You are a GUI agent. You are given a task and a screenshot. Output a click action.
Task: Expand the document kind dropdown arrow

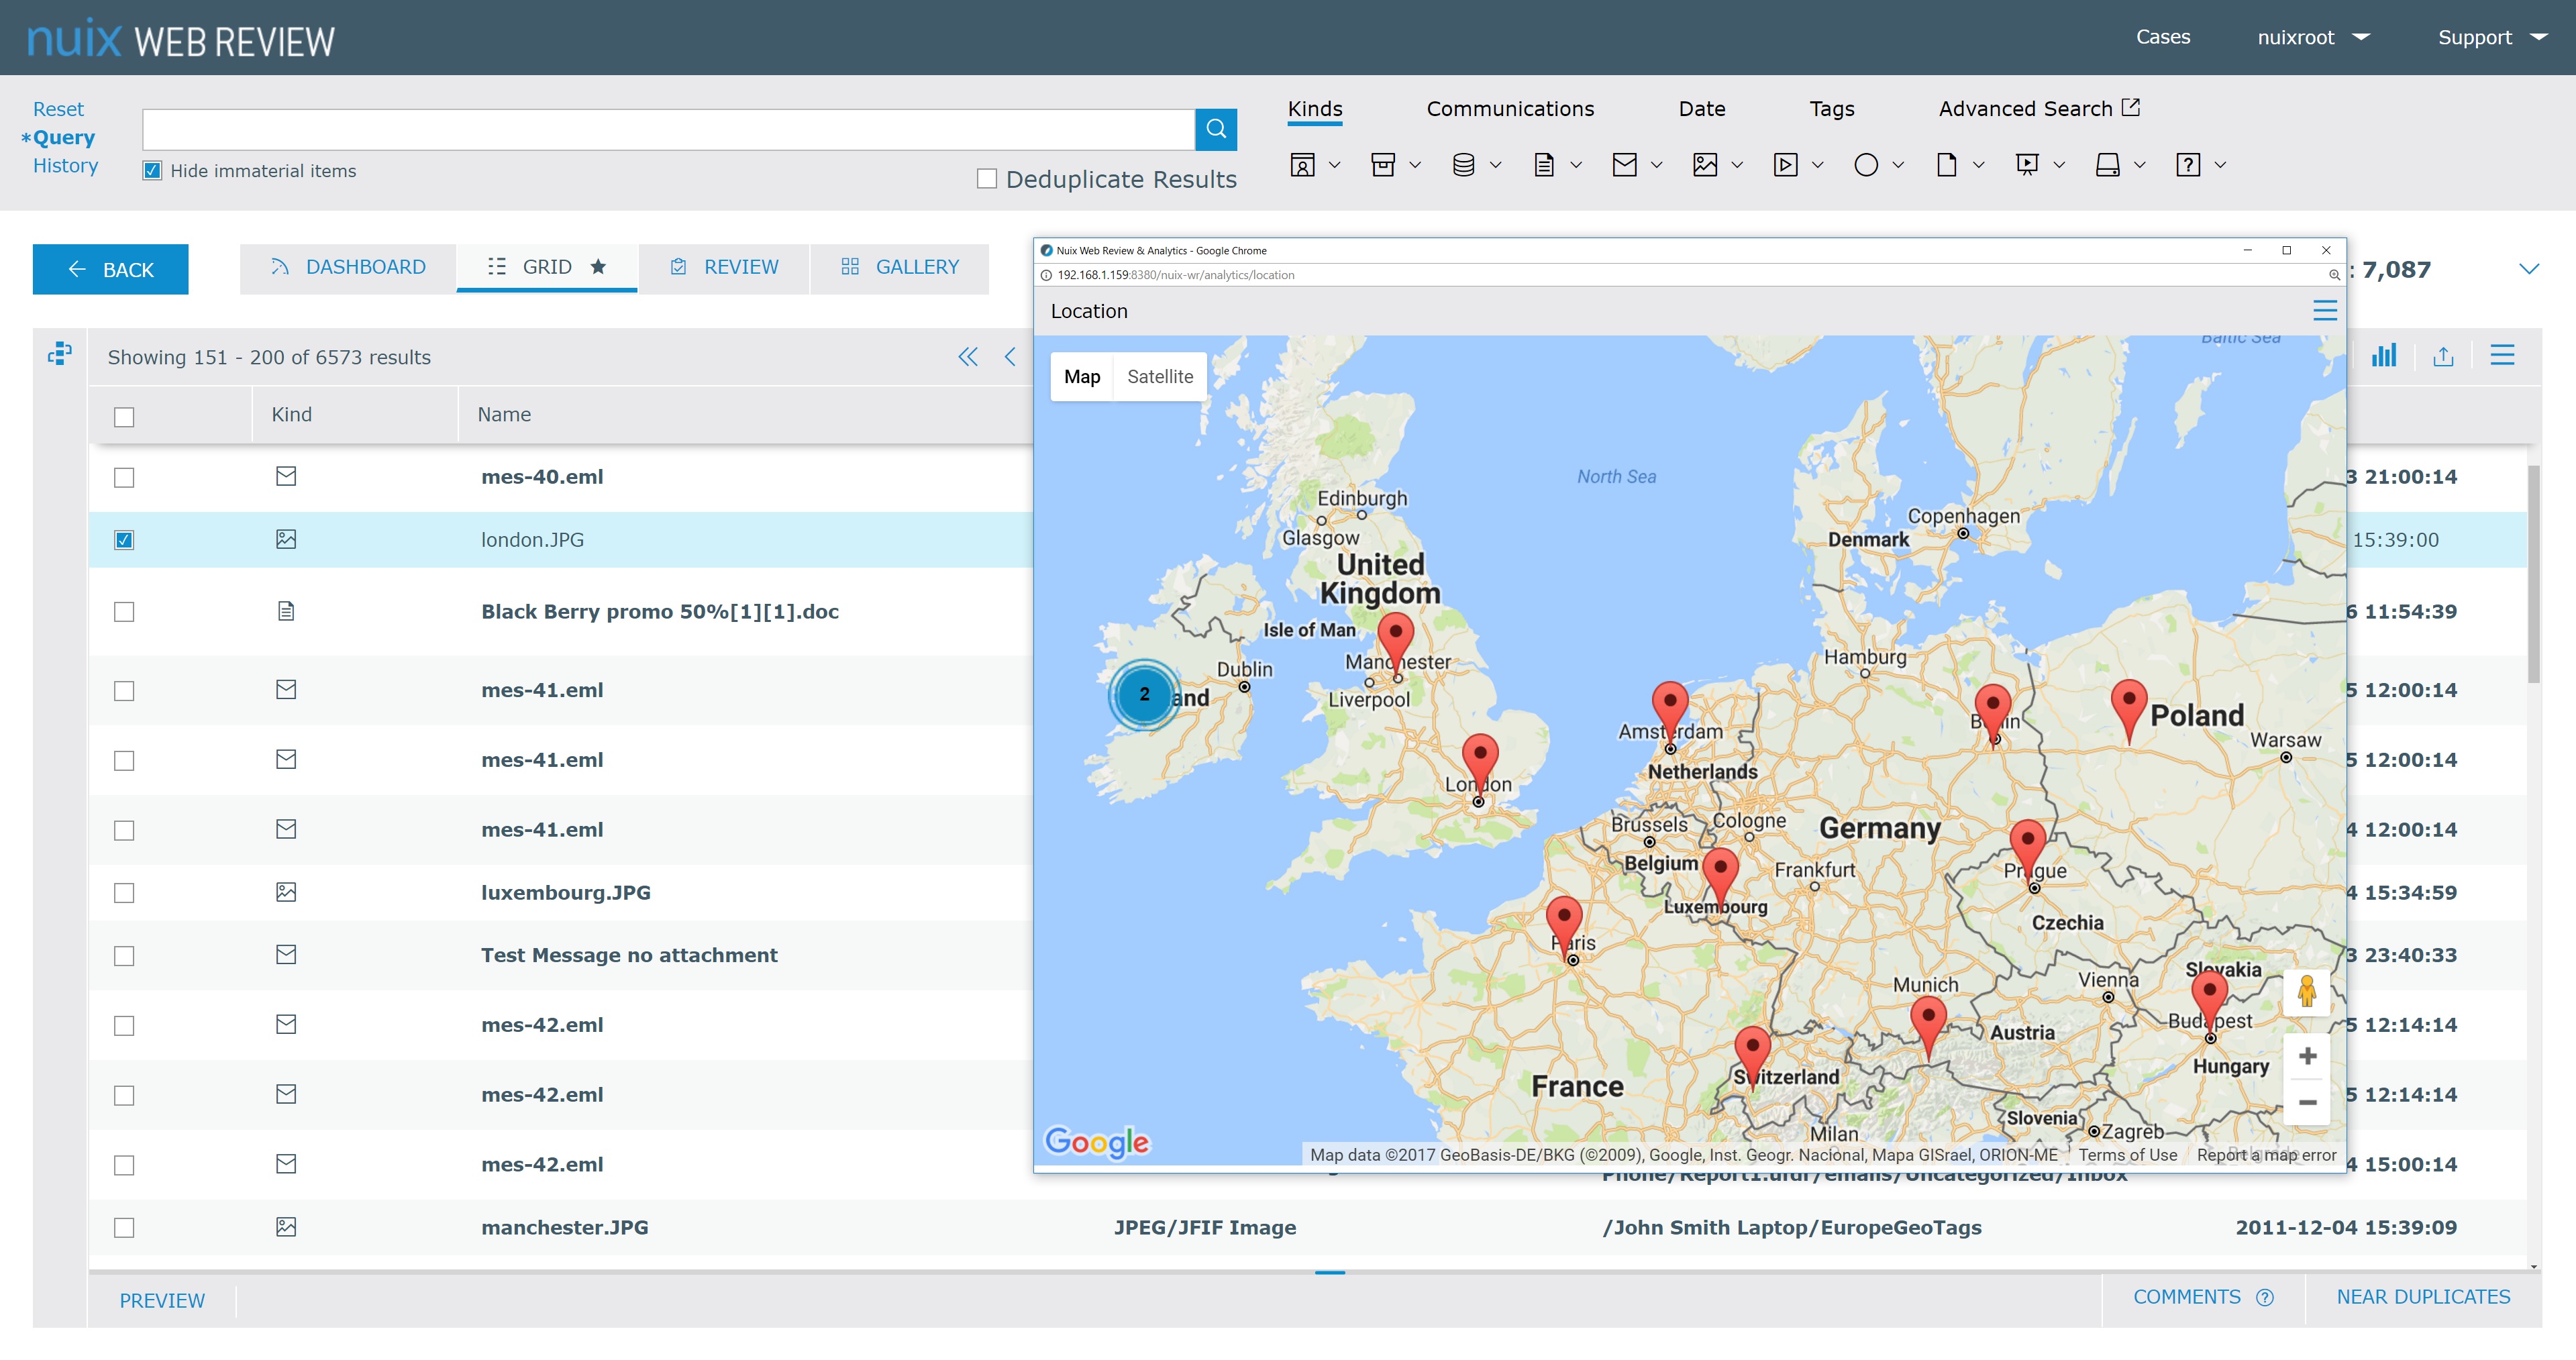(x=1576, y=165)
